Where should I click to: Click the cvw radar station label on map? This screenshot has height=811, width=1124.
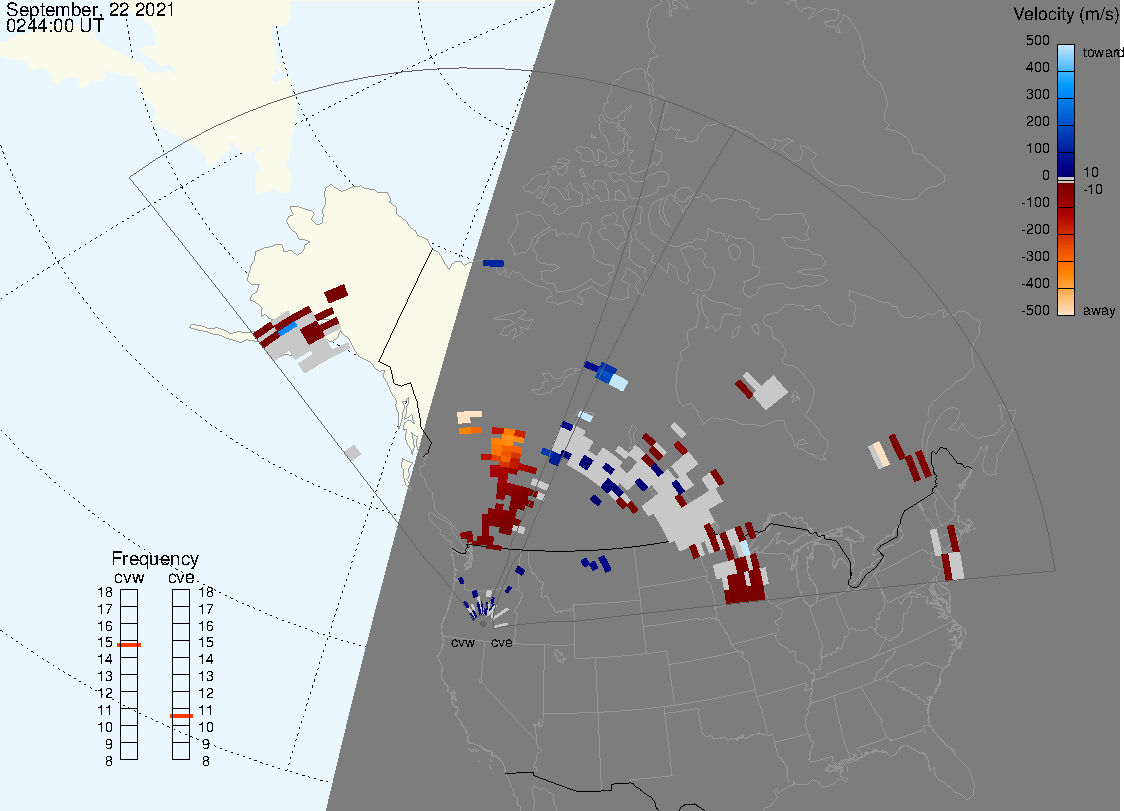(x=463, y=642)
